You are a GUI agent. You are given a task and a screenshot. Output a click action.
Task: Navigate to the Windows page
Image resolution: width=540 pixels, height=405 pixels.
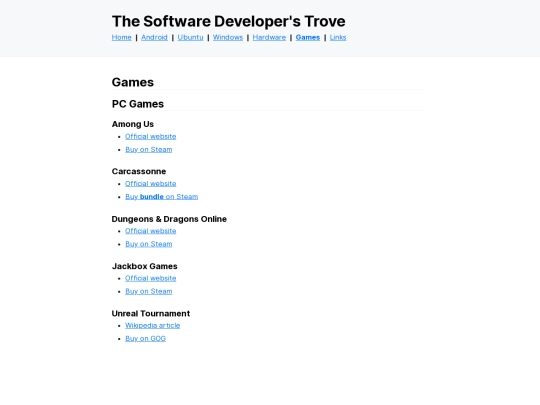coord(228,37)
